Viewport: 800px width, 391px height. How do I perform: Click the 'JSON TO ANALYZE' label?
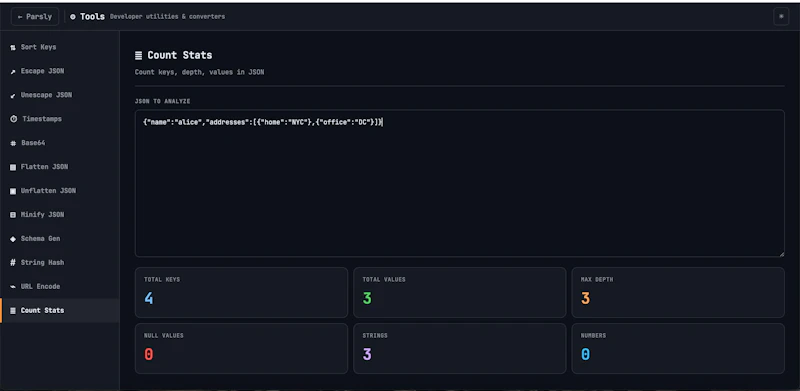point(162,102)
